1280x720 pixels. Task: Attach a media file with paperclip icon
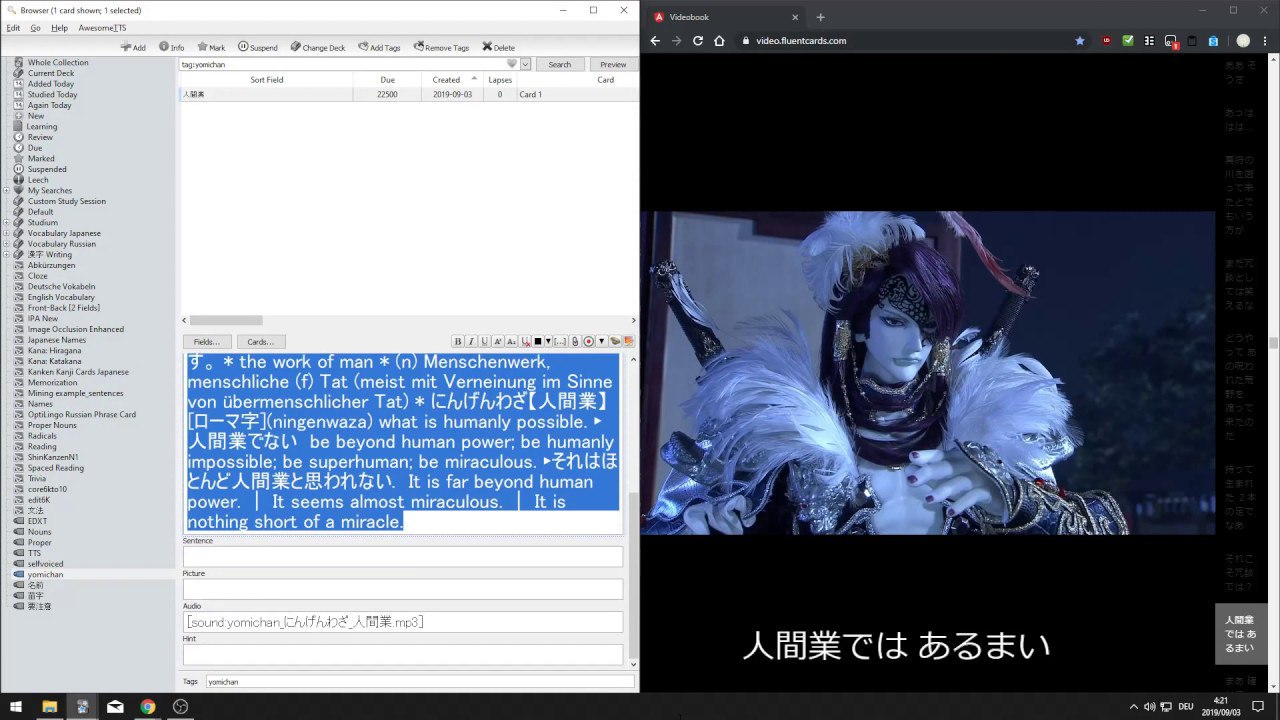point(575,341)
